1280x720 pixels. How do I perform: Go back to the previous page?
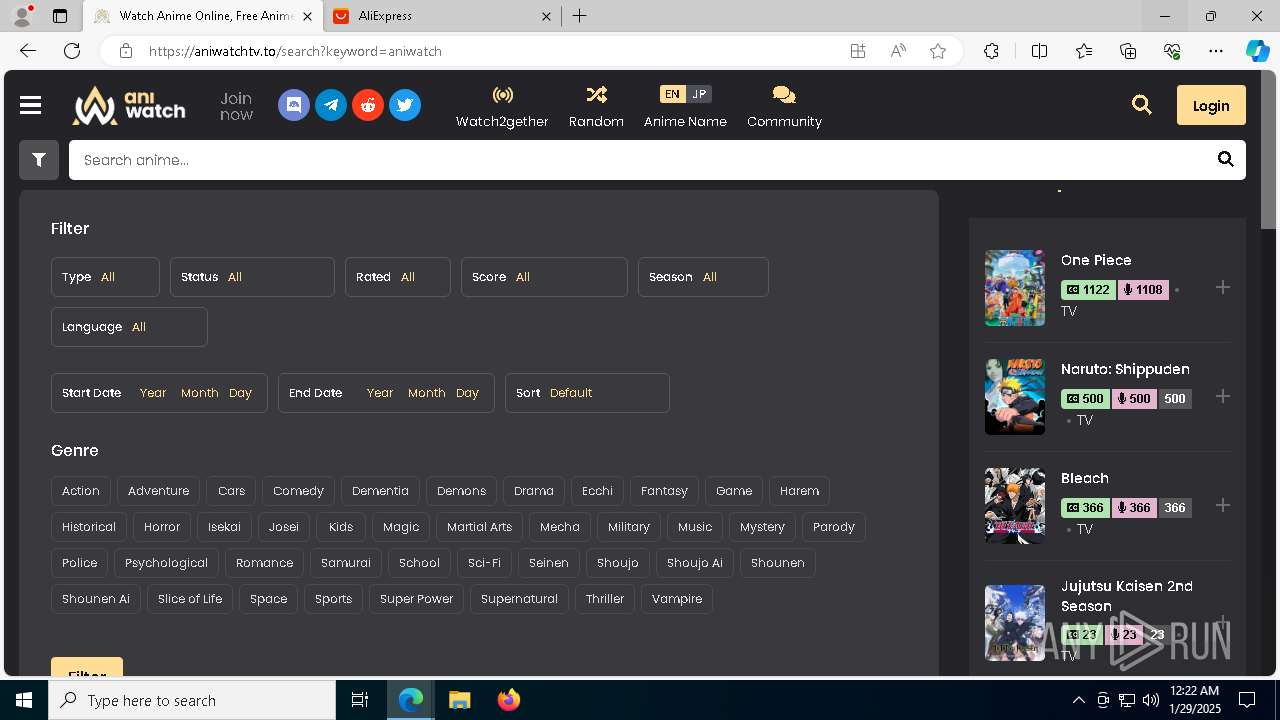point(28,51)
